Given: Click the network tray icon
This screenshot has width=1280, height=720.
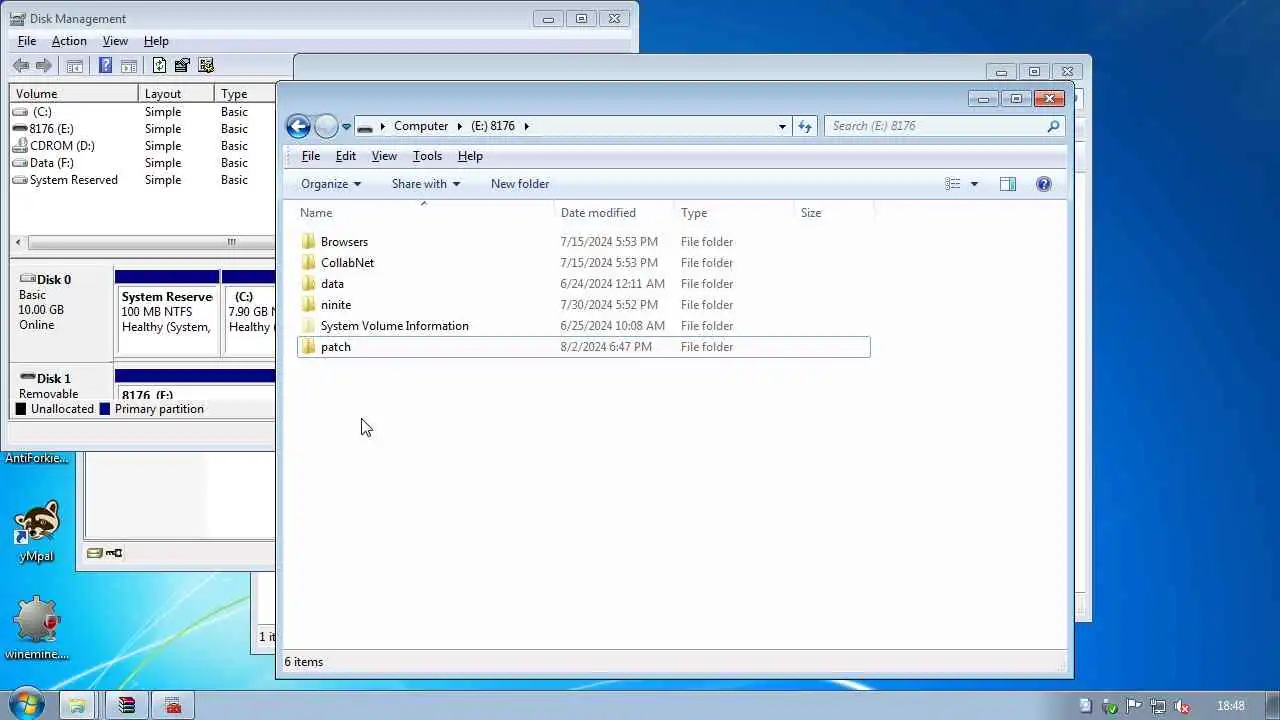Looking at the screenshot, I should [1158, 706].
